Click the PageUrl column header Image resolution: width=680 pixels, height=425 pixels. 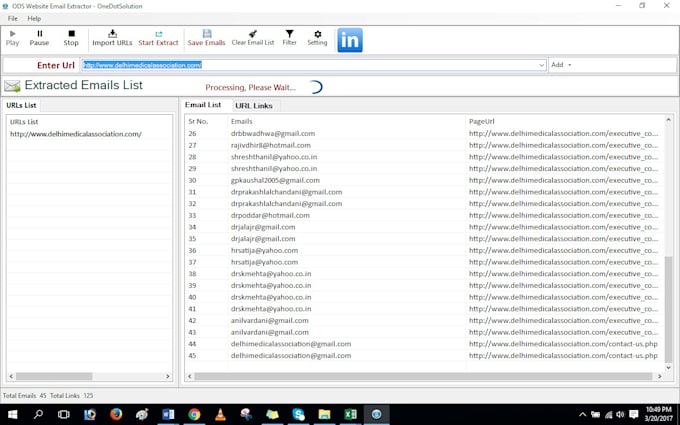[x=481, y=121]
